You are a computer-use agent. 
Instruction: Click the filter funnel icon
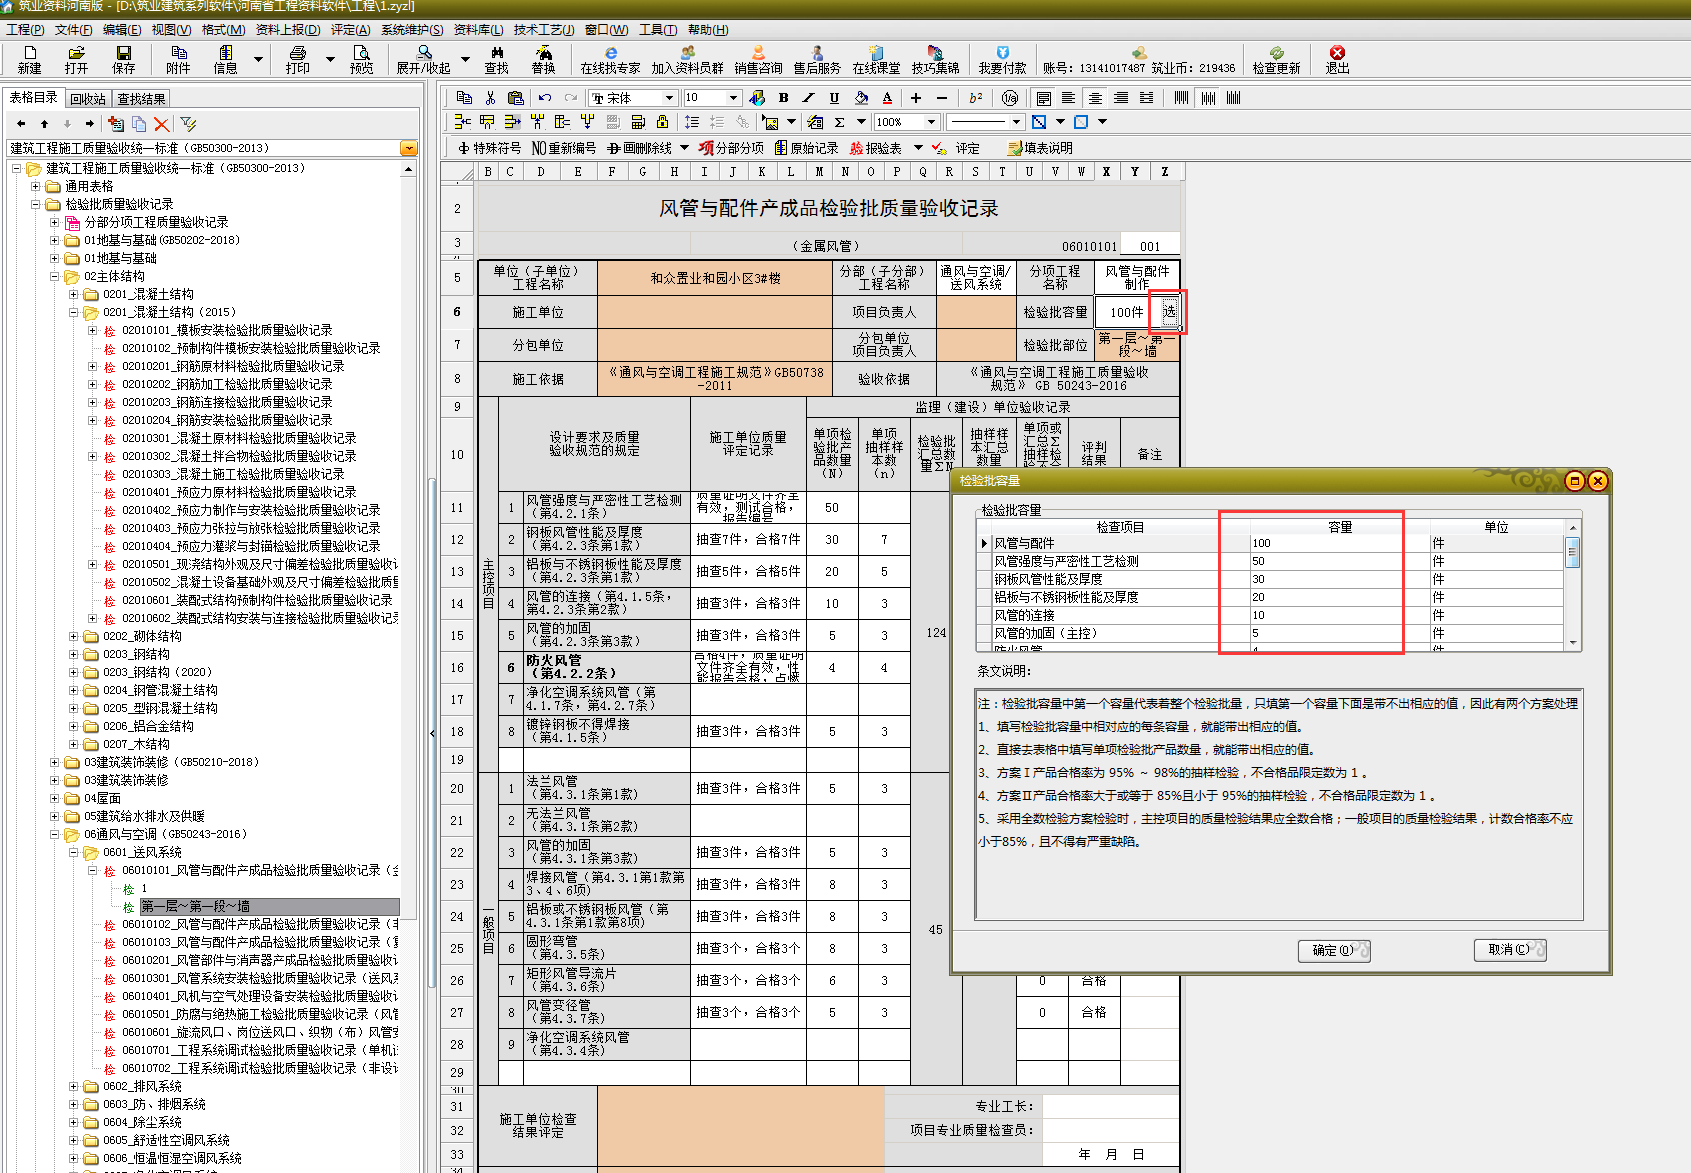[188, 124]
